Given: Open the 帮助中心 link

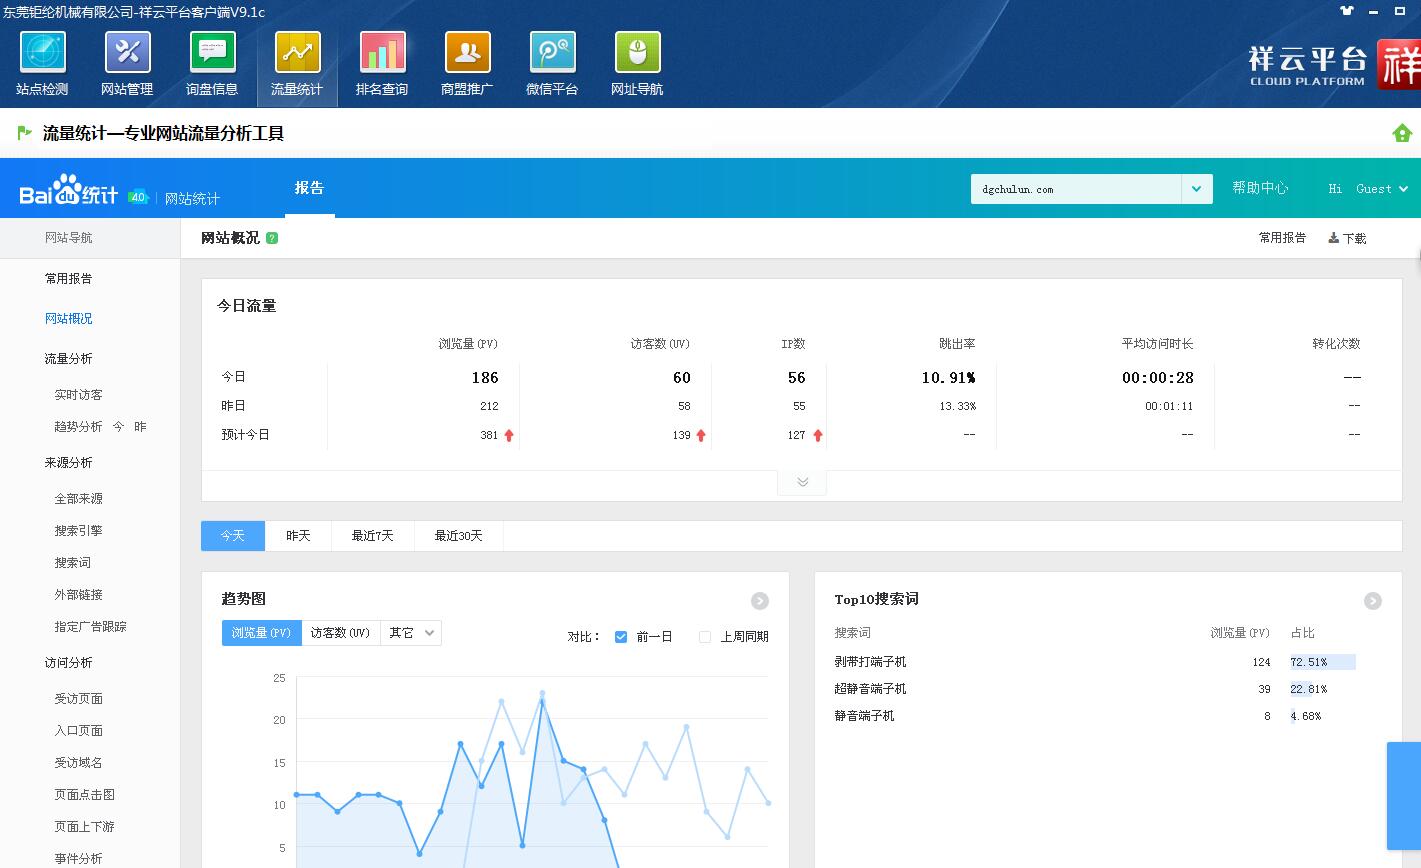Looking at the screenshot, I should [x=1260, y=188].
